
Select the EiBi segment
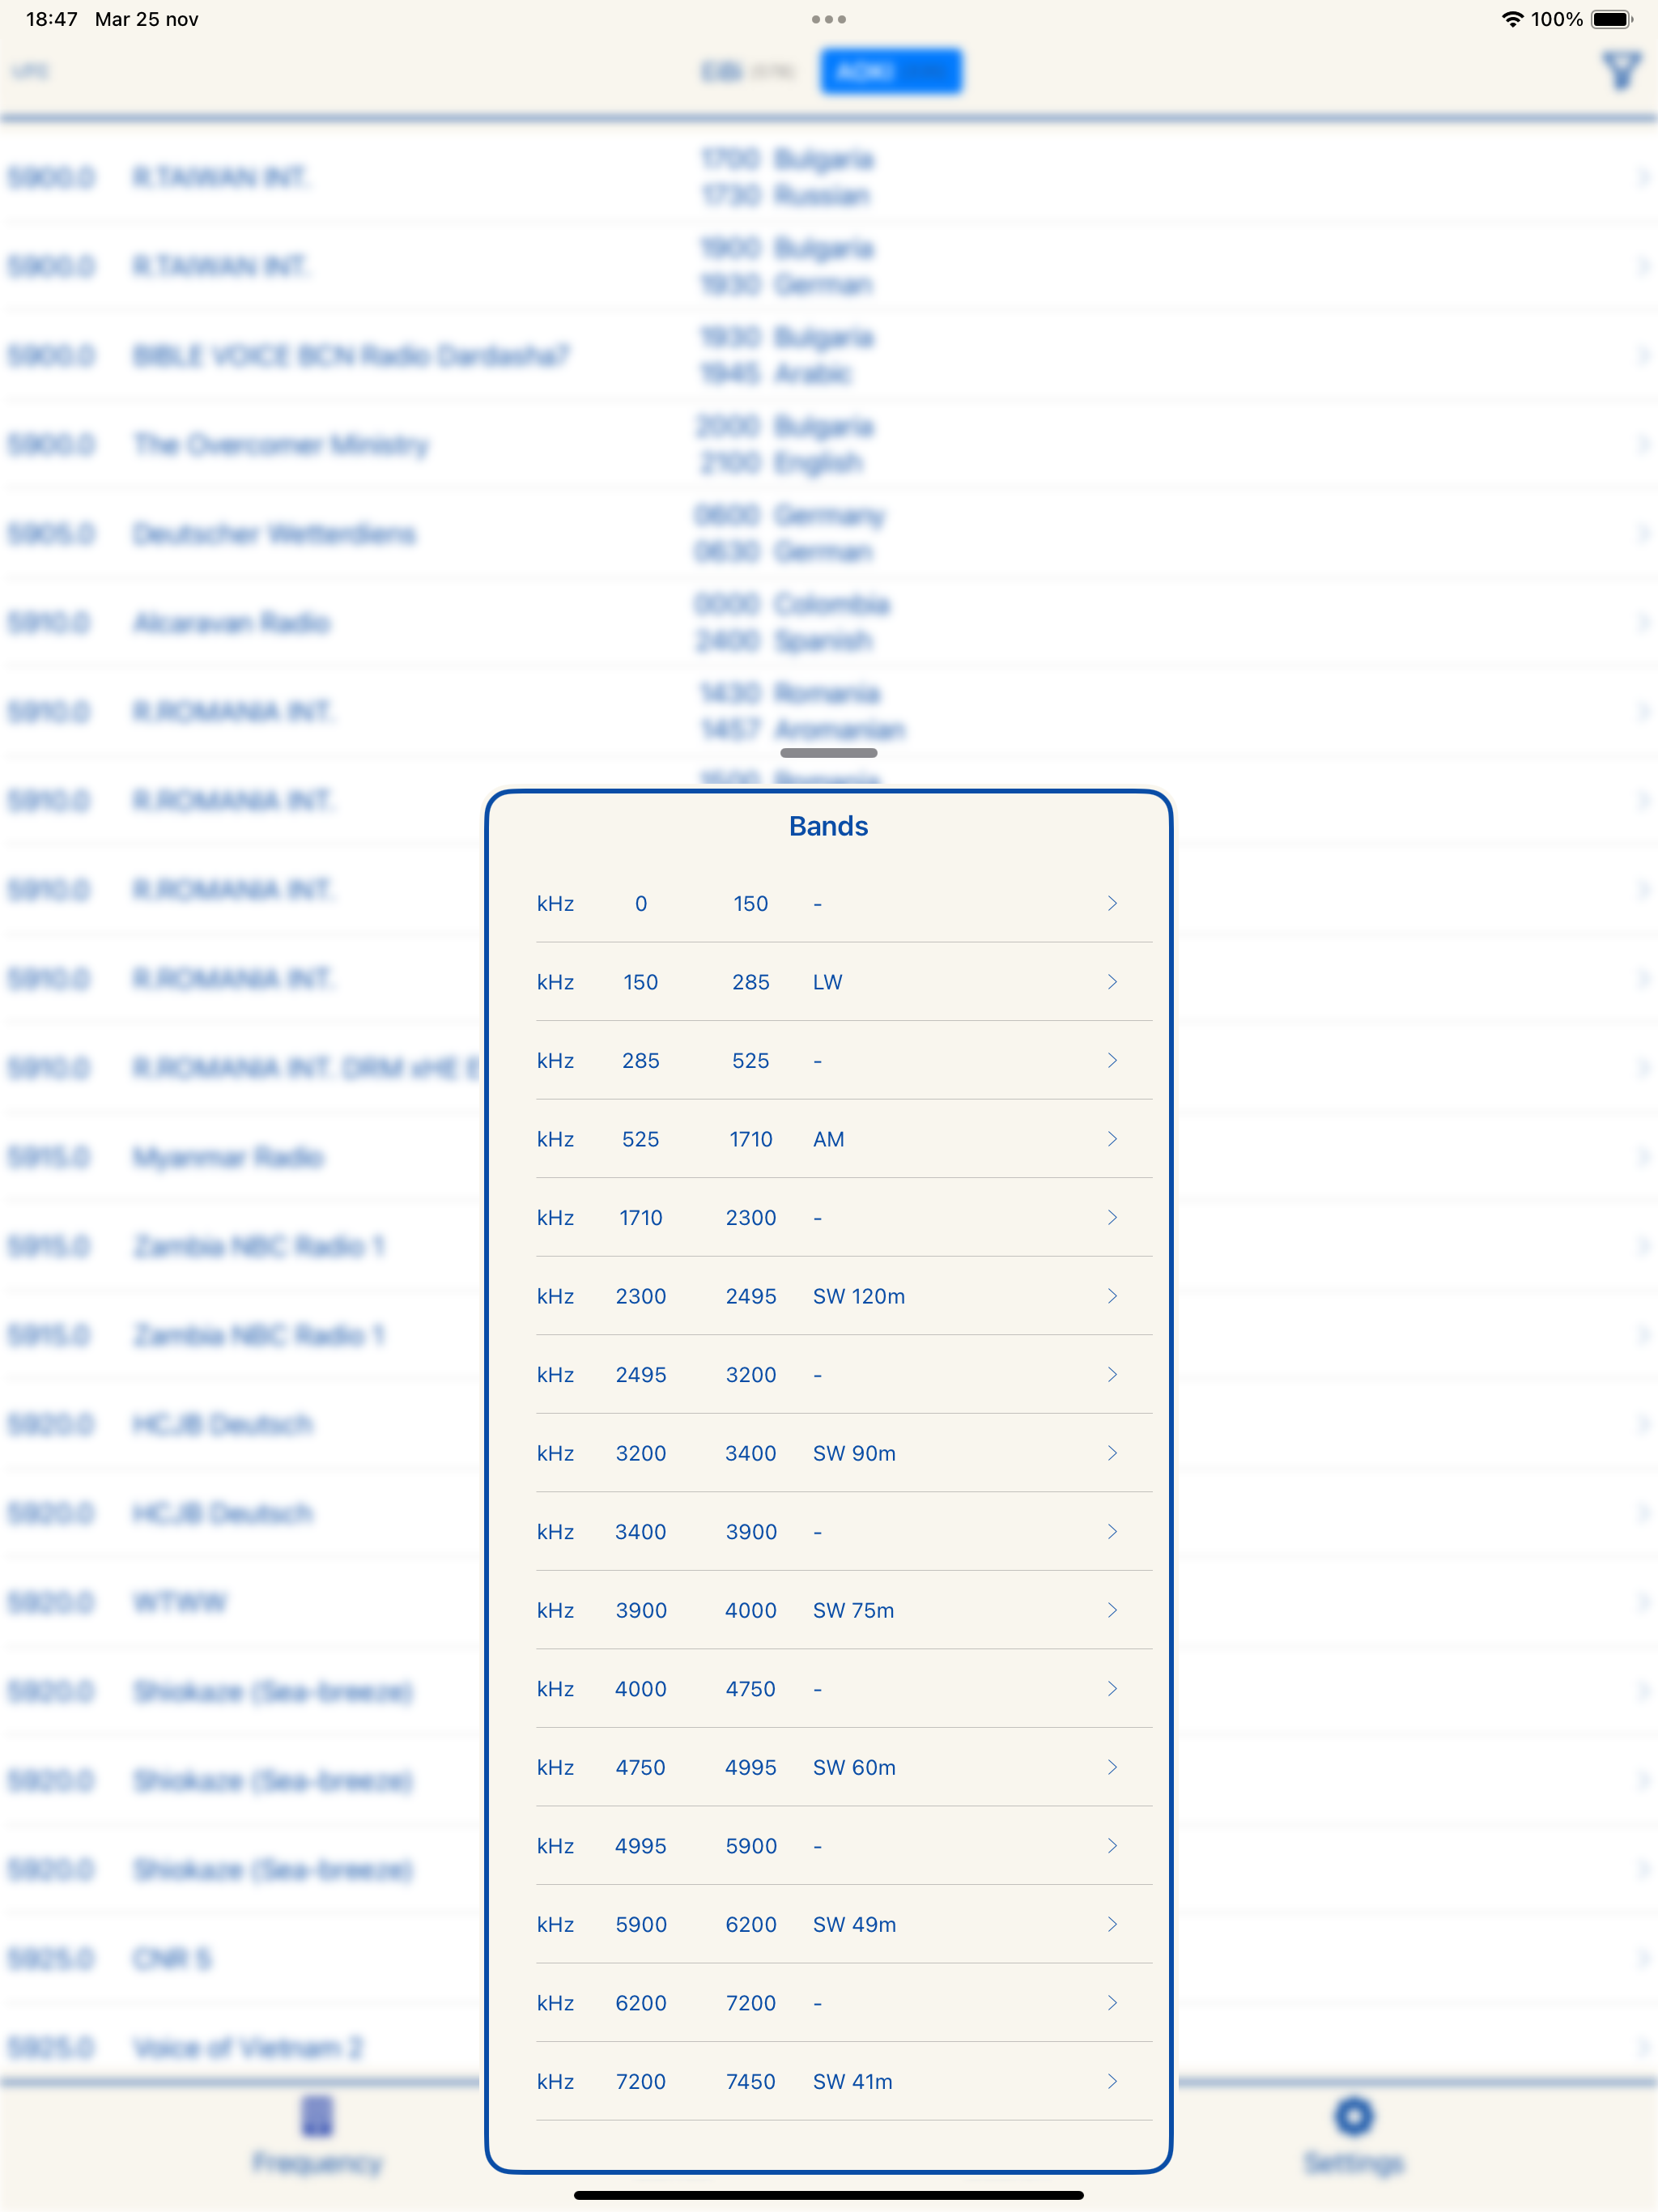tap(748, 71)
